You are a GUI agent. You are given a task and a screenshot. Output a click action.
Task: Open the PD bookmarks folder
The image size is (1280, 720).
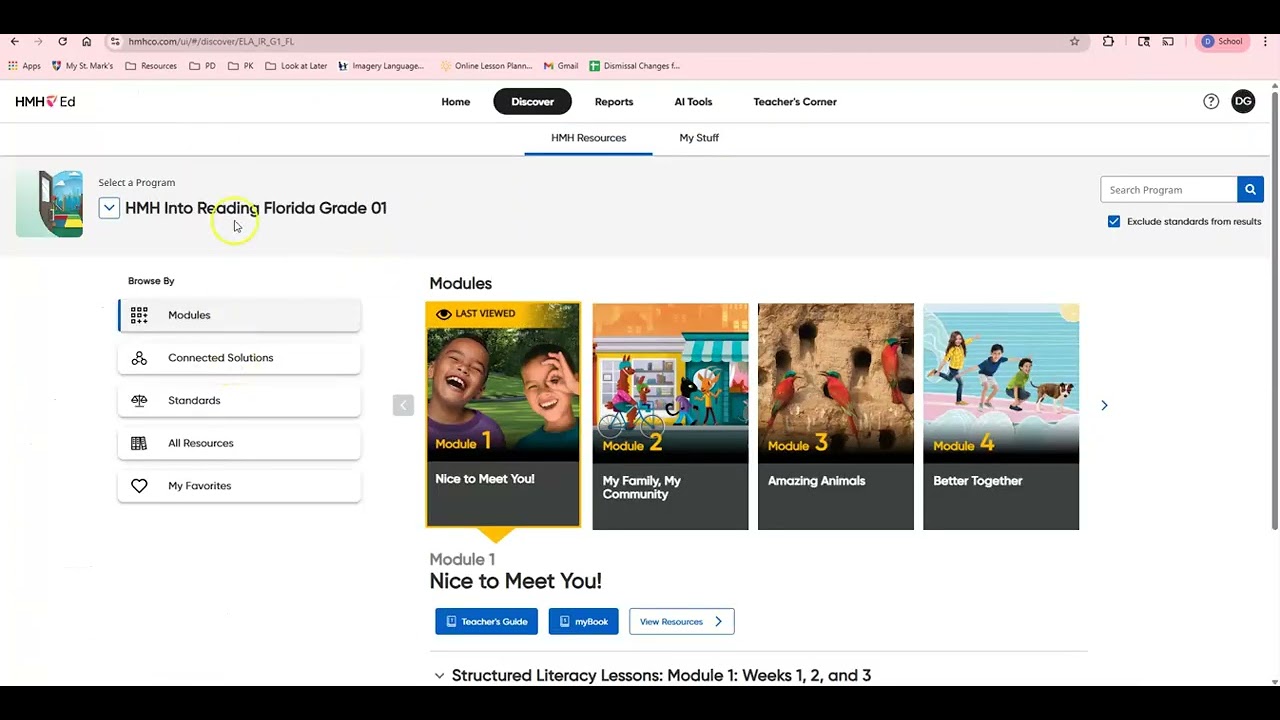(202, 66)
